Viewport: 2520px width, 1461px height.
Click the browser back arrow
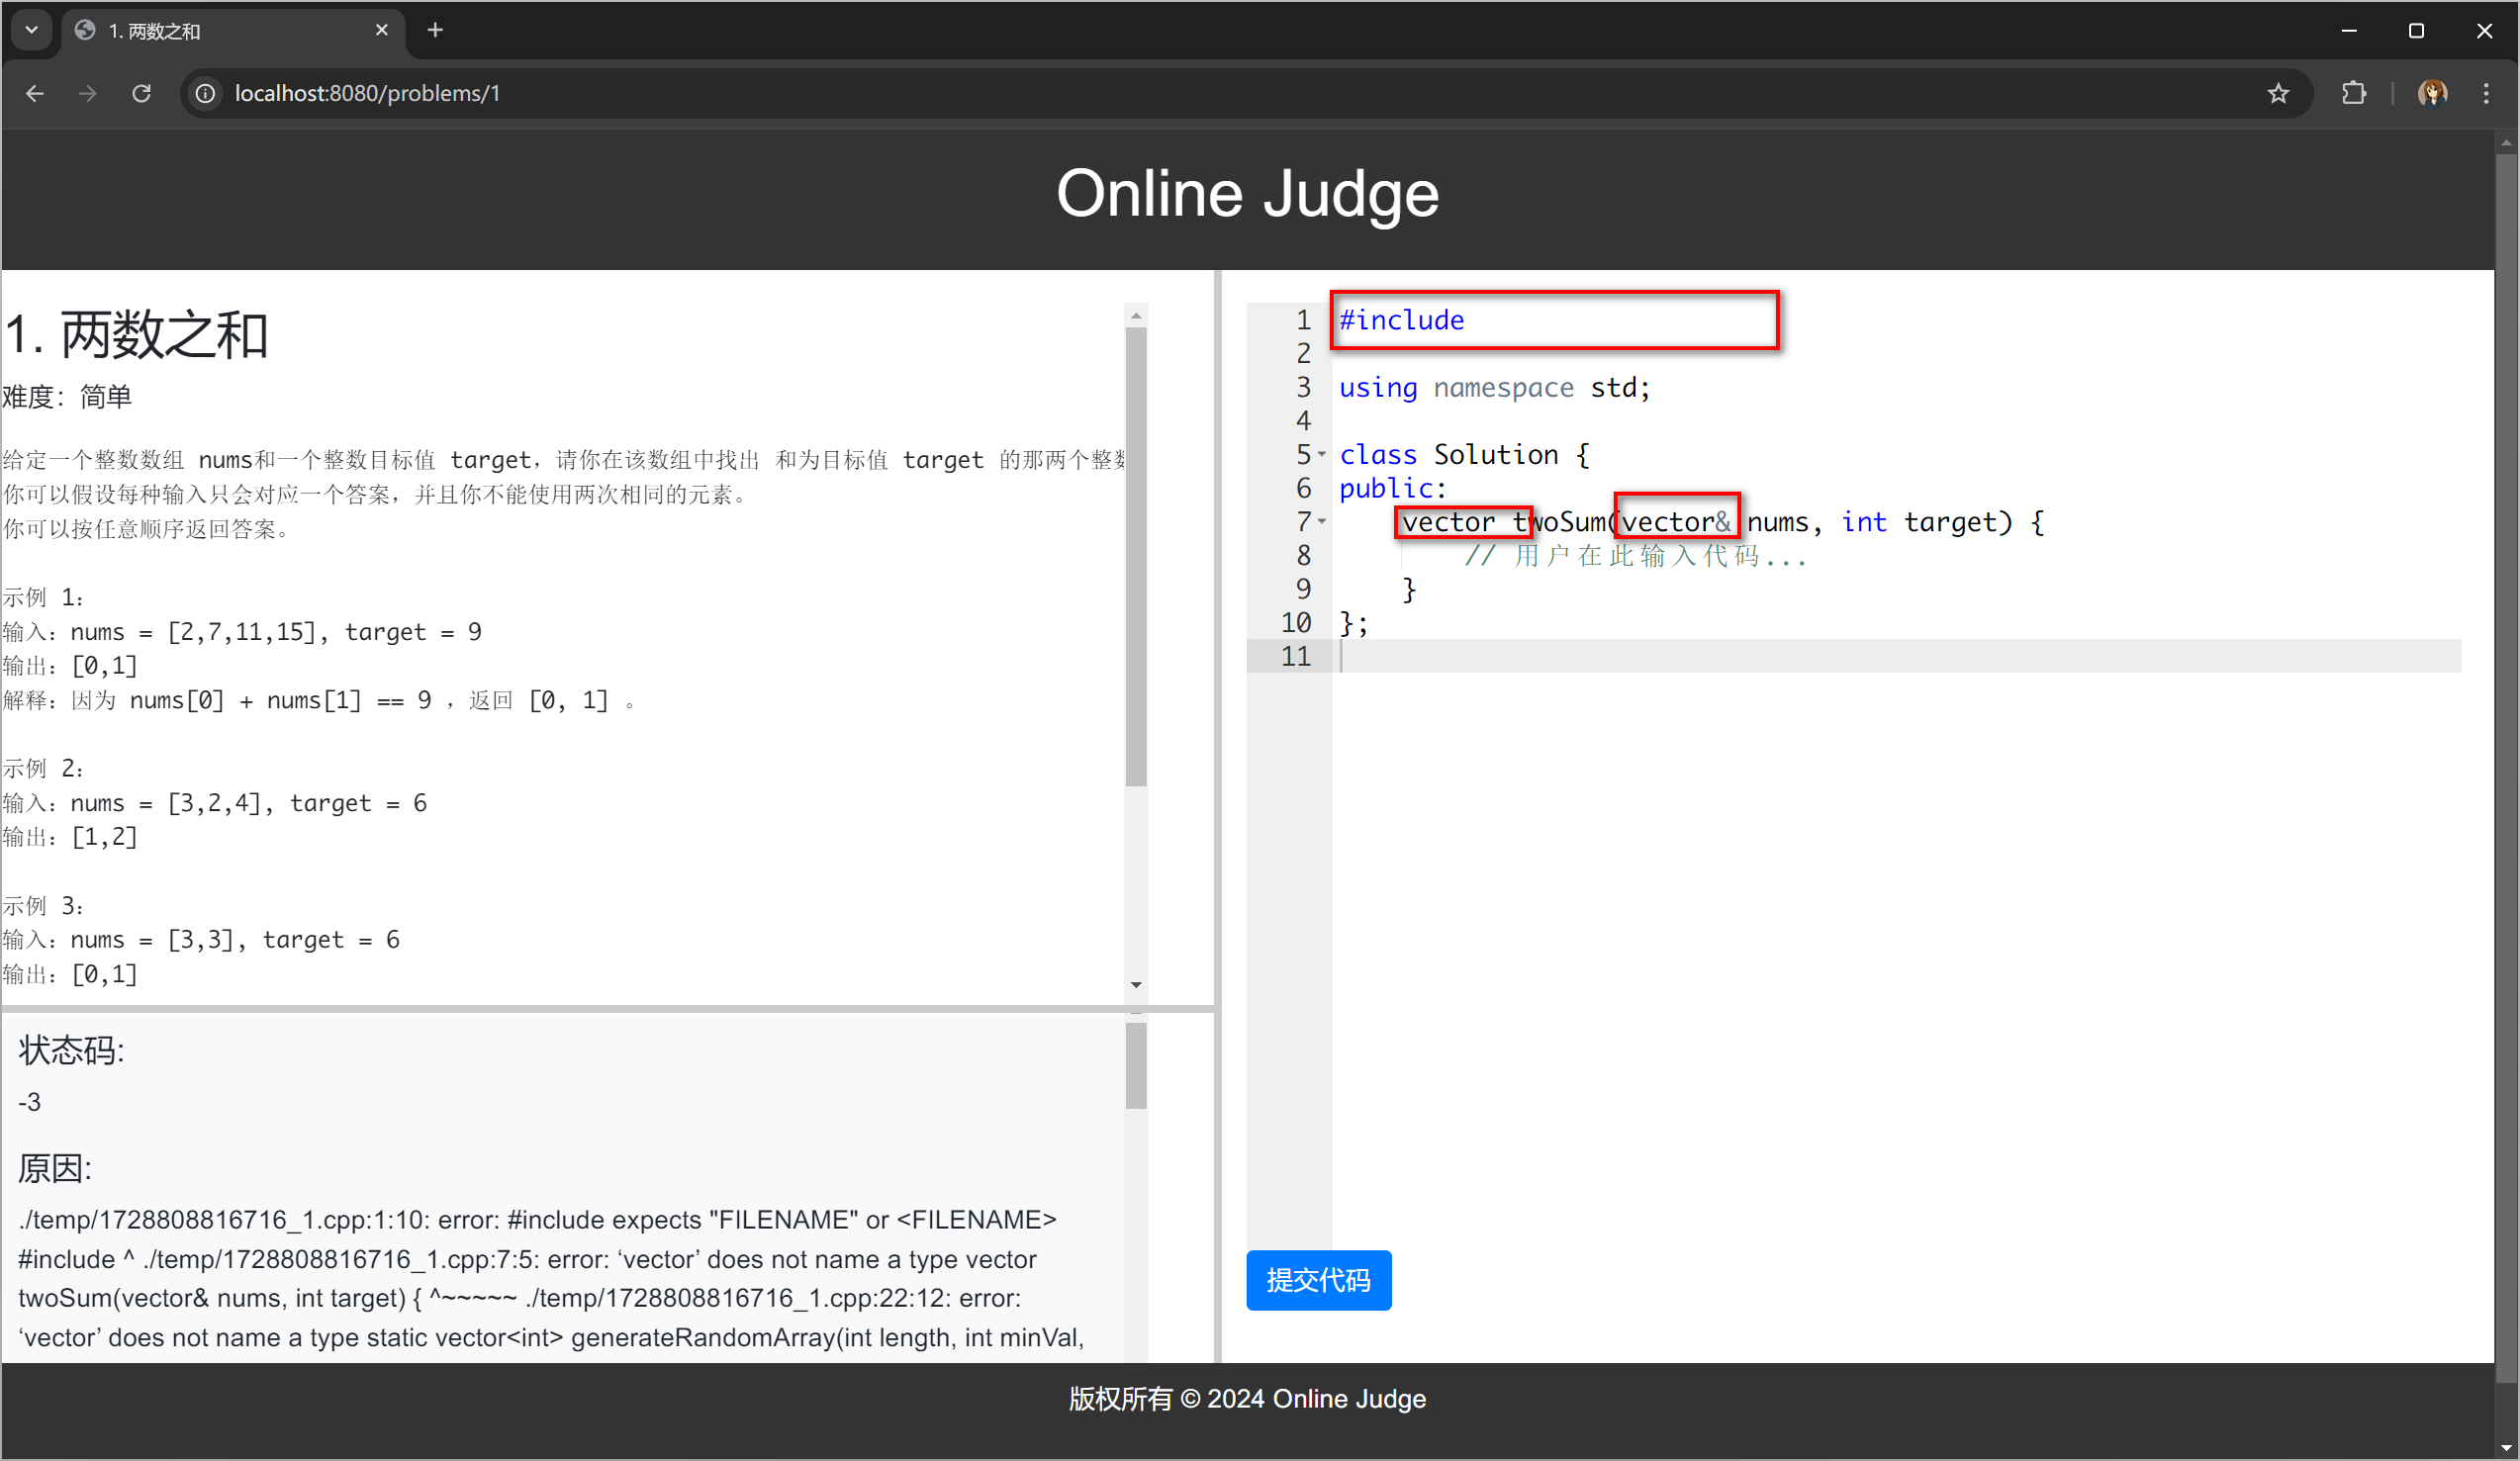point(35,93)
